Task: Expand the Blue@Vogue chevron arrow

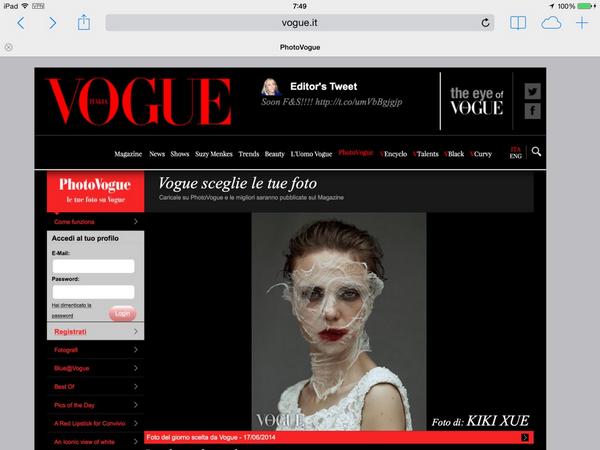Action: 136,368
